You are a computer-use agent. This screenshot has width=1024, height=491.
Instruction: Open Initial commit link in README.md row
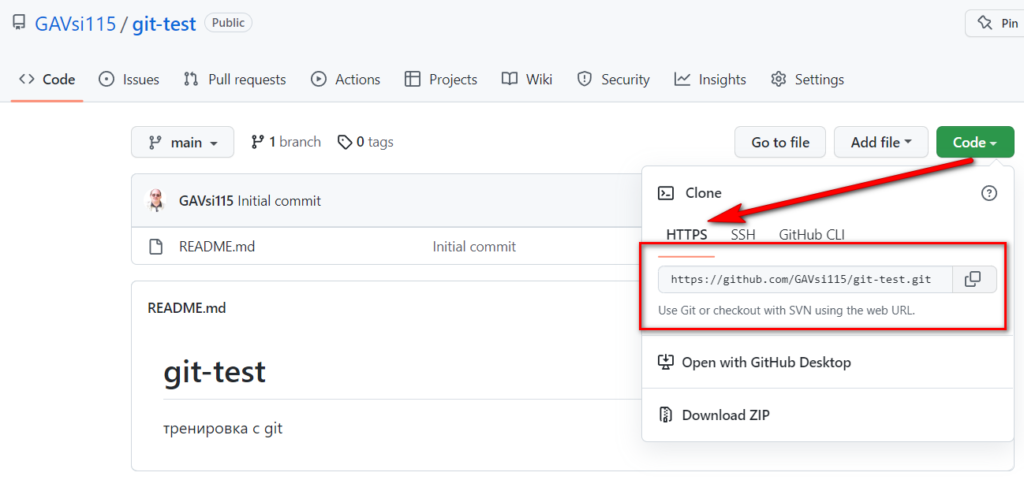click(x=474, y=247)
